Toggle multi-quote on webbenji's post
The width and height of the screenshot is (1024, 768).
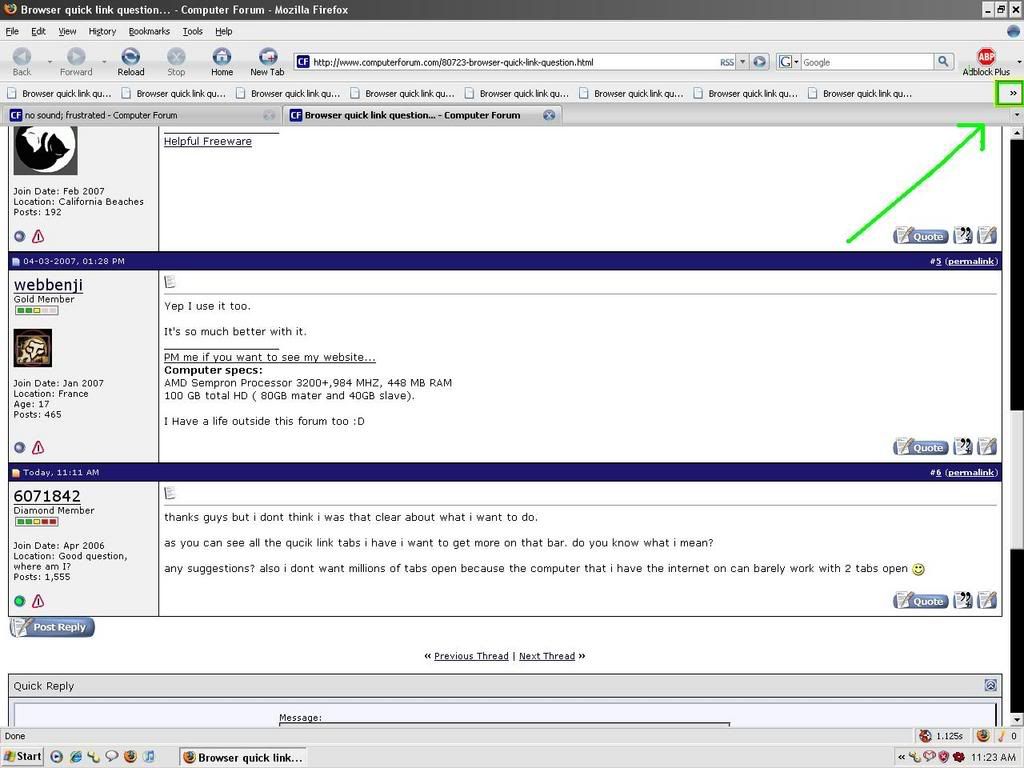(963, 447)
